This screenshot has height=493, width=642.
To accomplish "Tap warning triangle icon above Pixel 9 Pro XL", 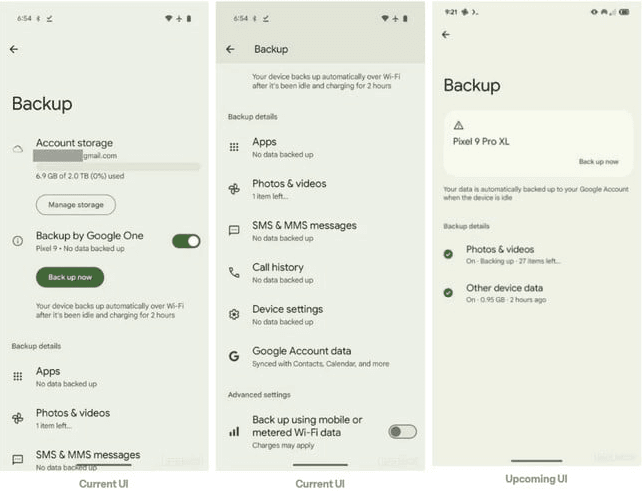I will tap(459, 125).
